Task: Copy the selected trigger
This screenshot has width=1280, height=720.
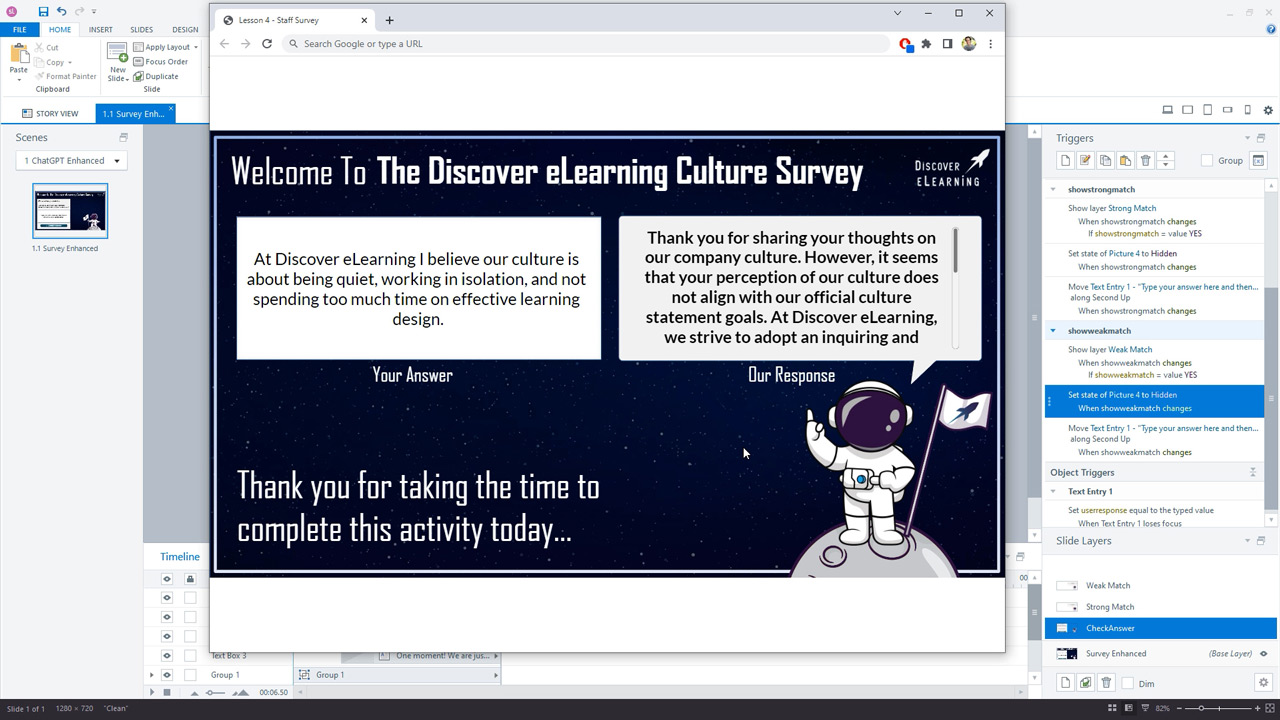Action: tap(1105, 160)
